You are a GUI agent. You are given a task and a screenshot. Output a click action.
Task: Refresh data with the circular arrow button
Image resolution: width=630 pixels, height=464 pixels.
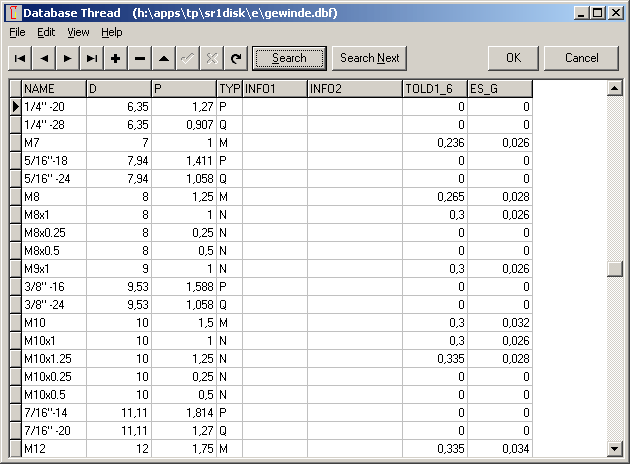click(236, 58)
